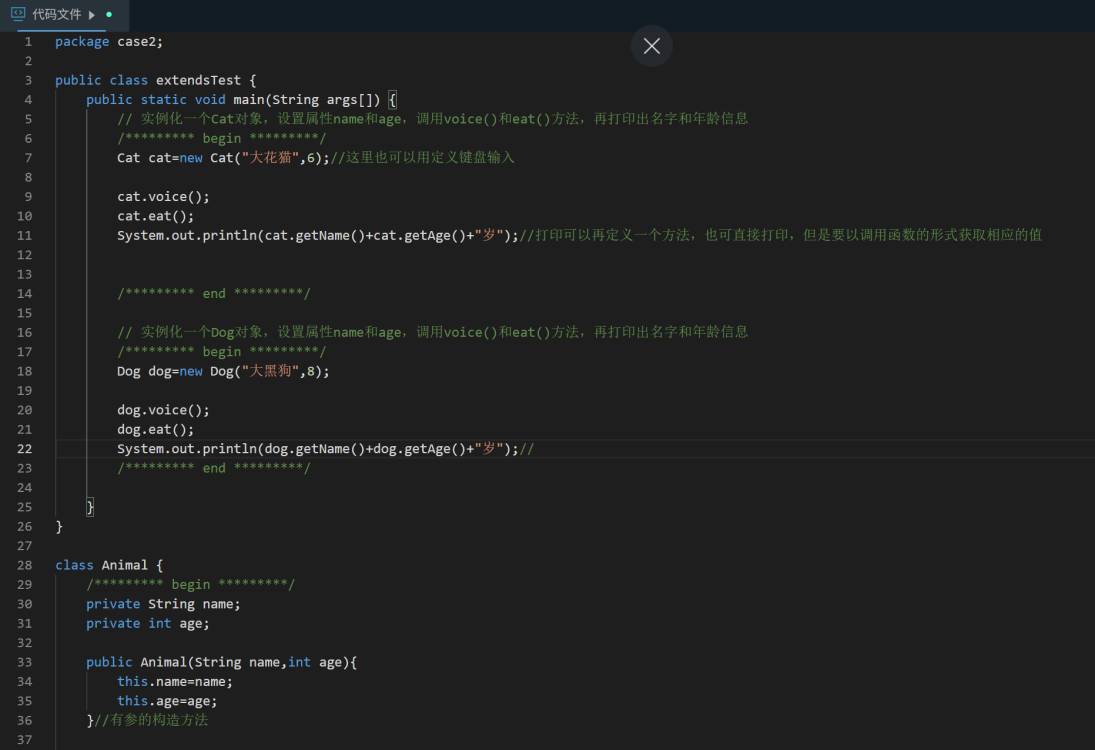Click the '/********* end *********/' comment on line 14
Screen dimensions: 1095x750
(214, 293)
